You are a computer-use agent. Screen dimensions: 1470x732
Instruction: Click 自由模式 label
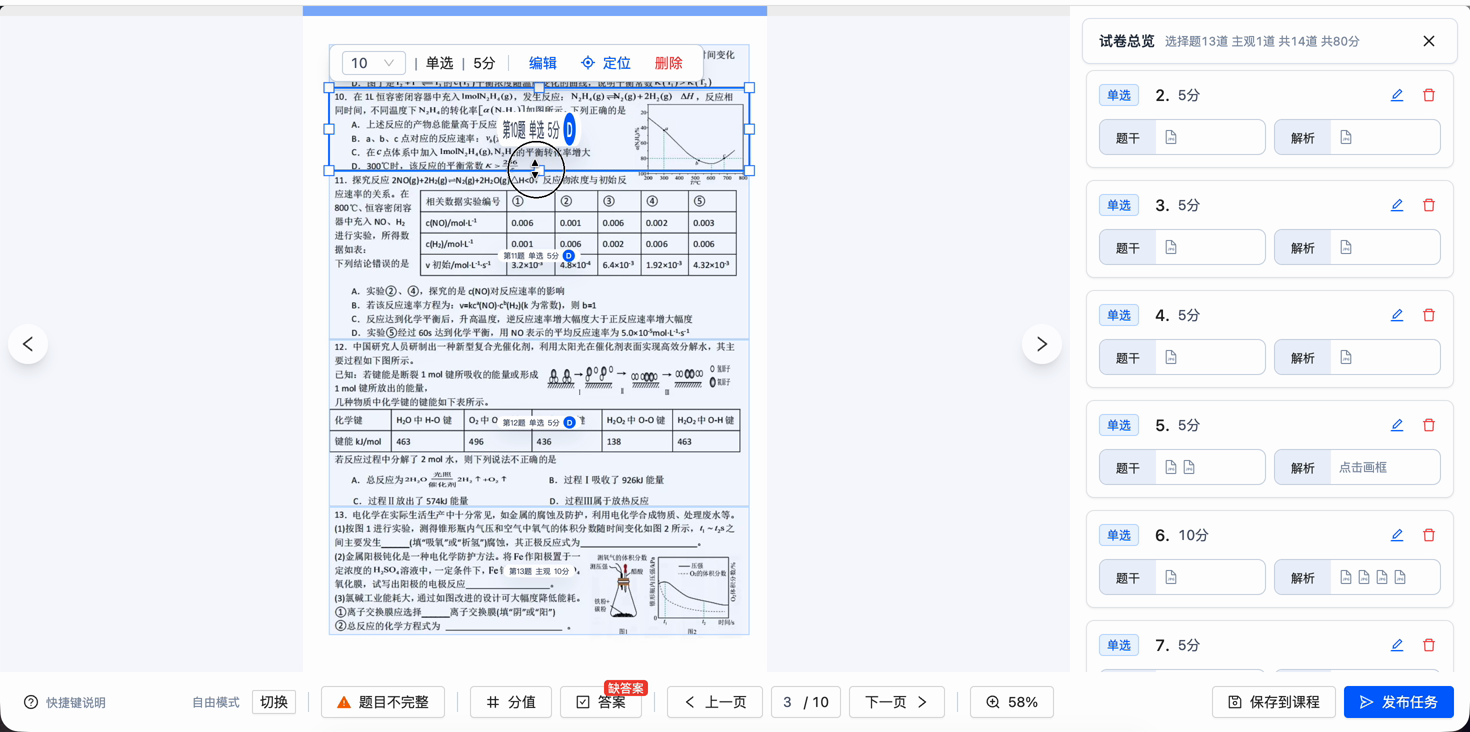216,702
